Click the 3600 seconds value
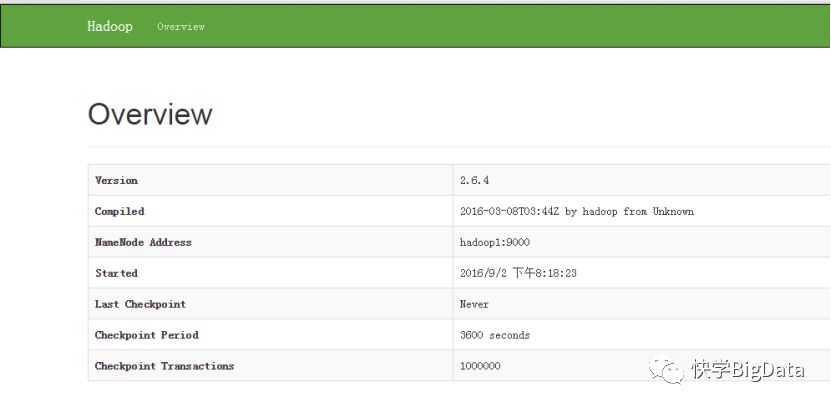Screen dimensions: 831x408 [494, 335]
